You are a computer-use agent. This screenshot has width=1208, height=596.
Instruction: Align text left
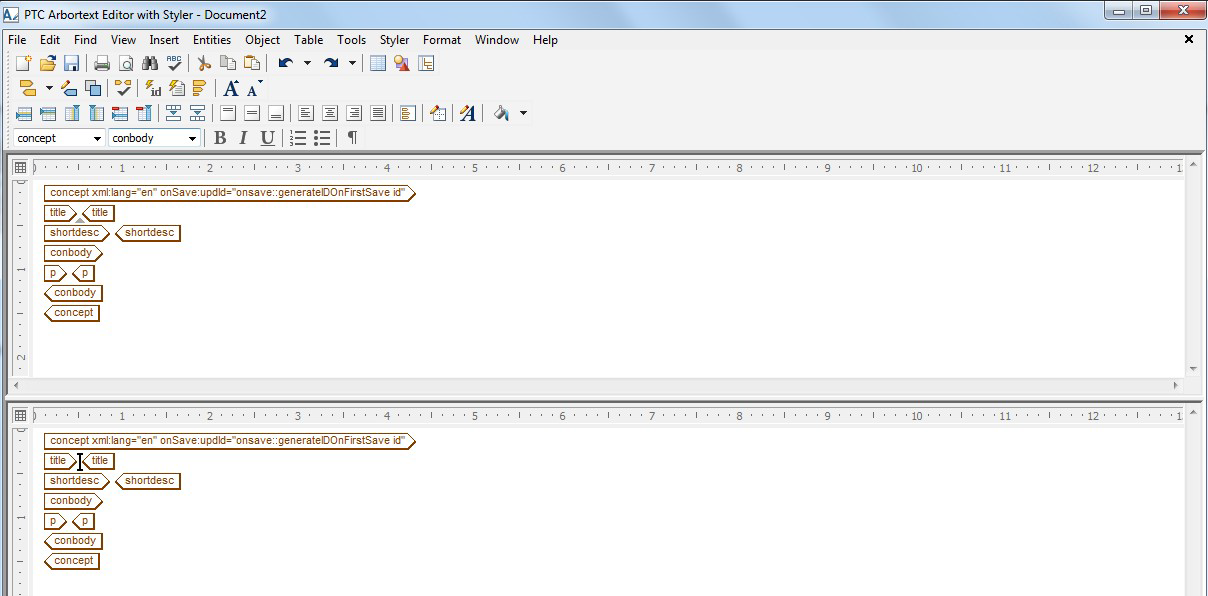click(x=306, y=113)
